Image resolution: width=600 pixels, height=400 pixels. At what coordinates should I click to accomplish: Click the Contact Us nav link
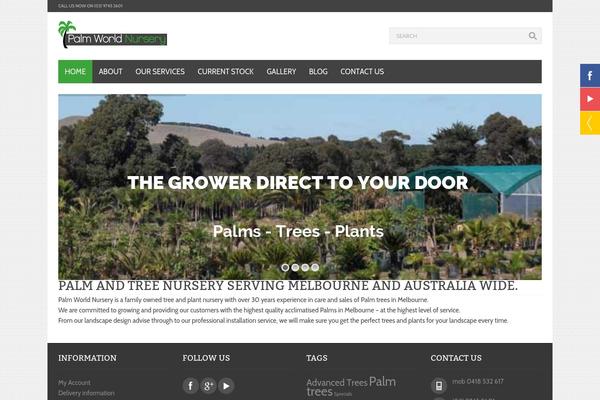[x=362, y=72]
